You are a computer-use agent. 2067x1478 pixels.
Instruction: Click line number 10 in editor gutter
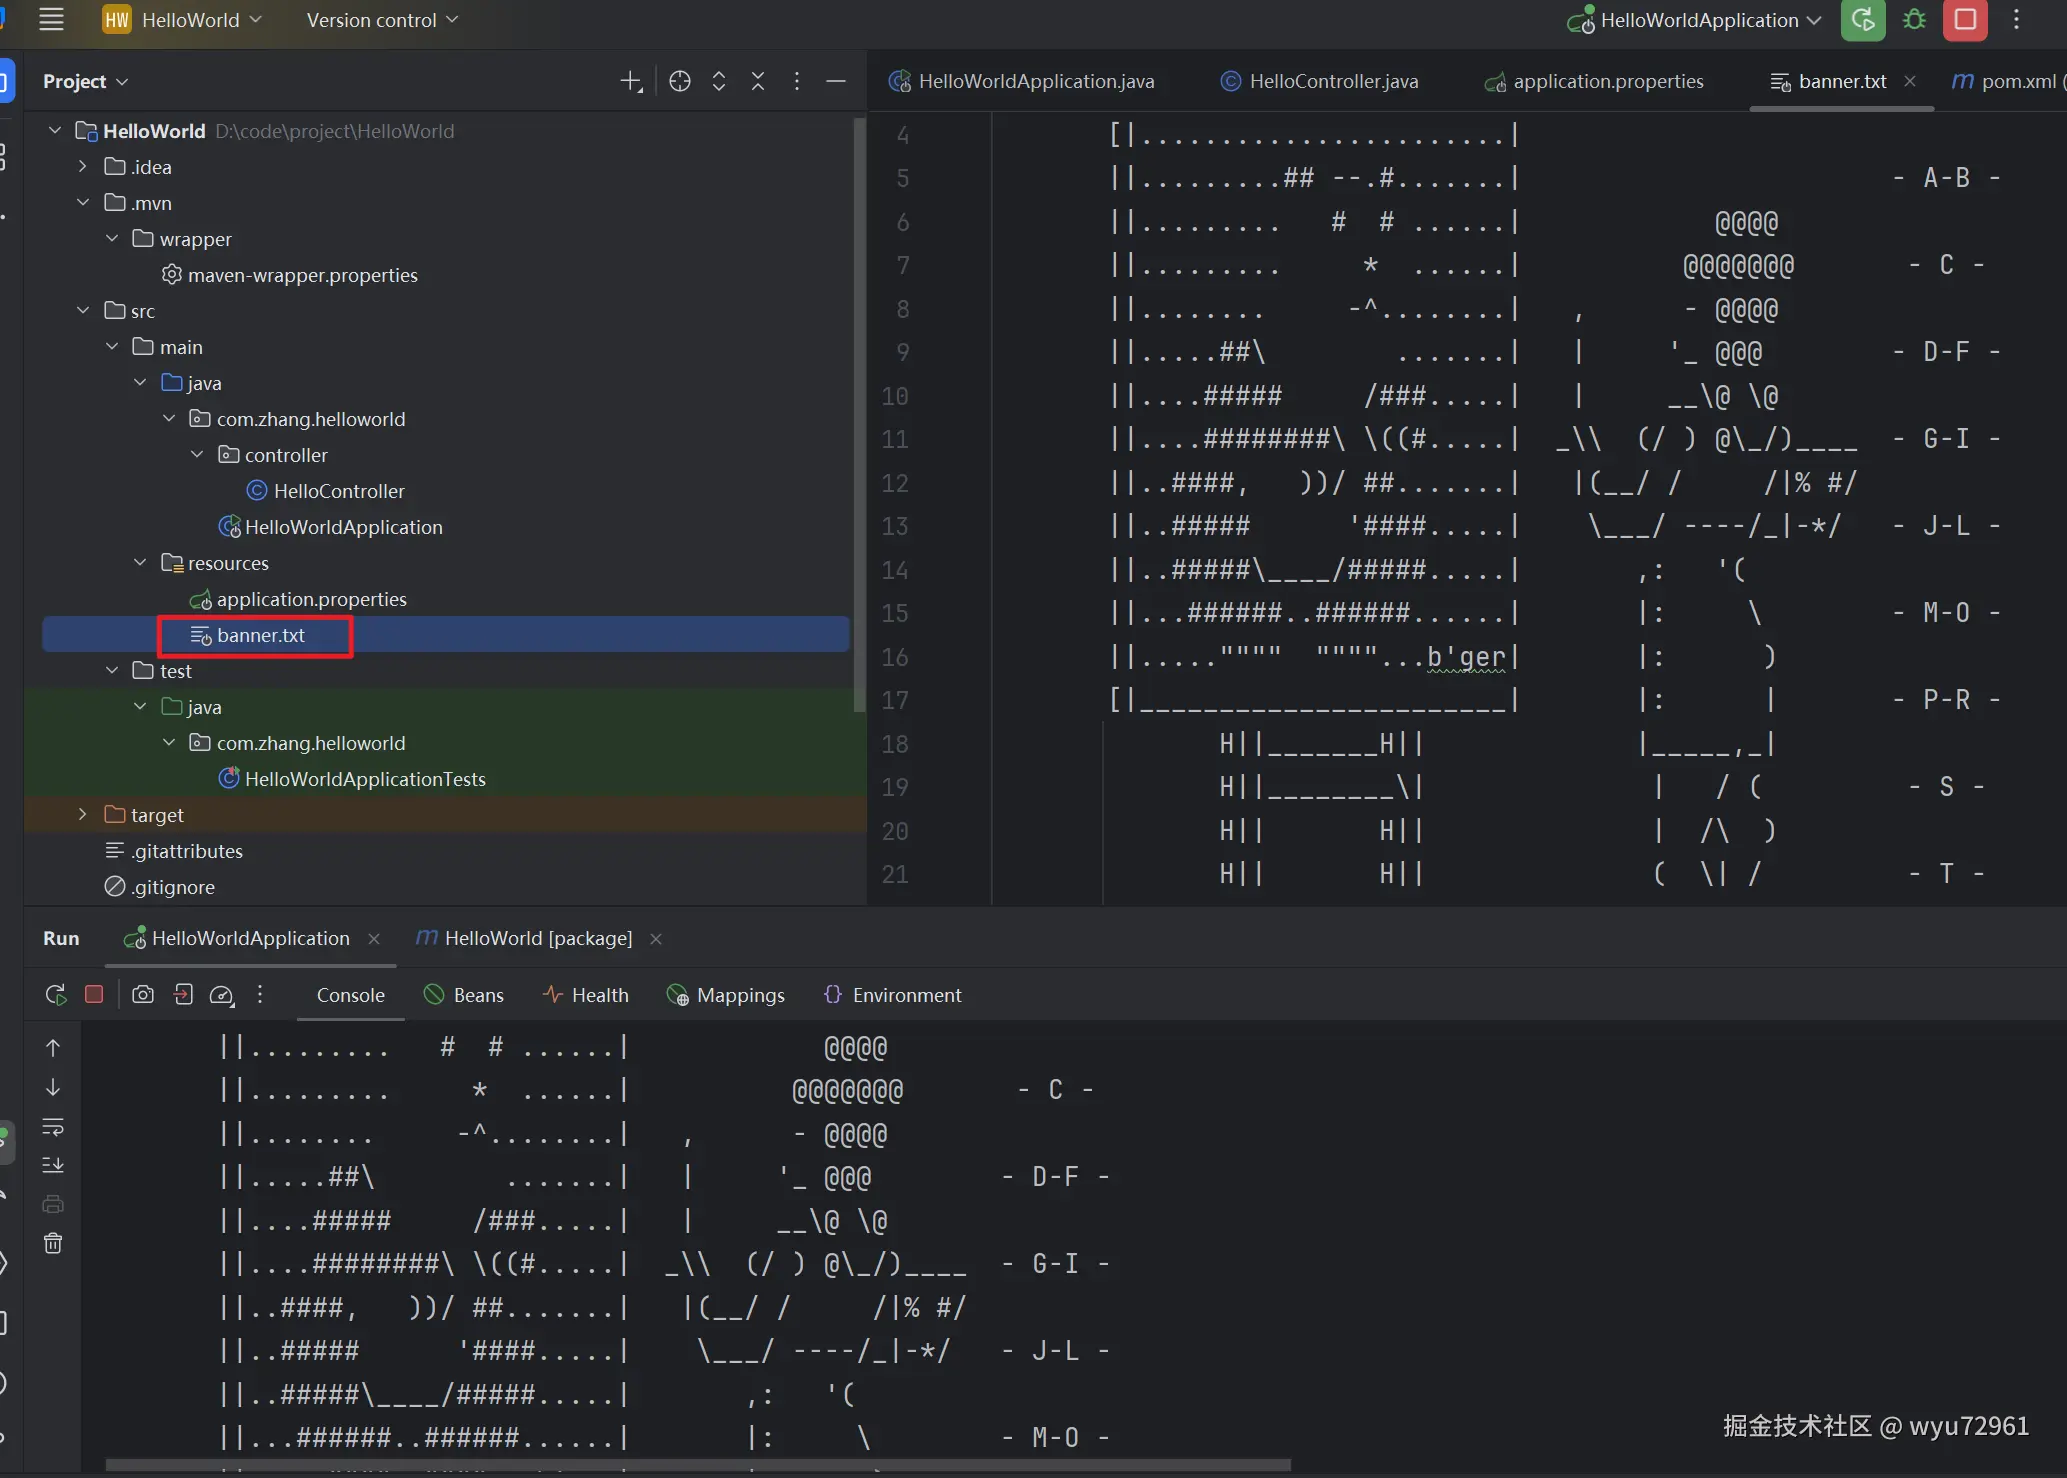coord(895,396)
